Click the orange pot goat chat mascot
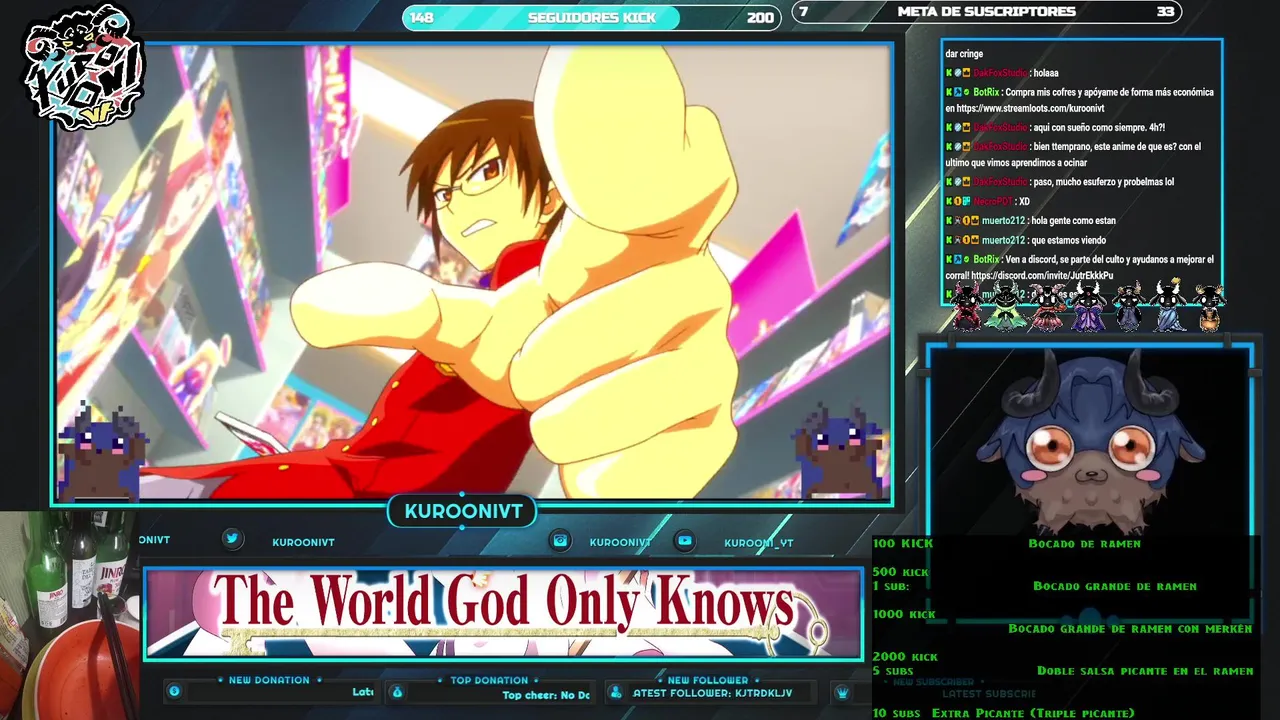 pyautogui.click(x=1210, y=306)
